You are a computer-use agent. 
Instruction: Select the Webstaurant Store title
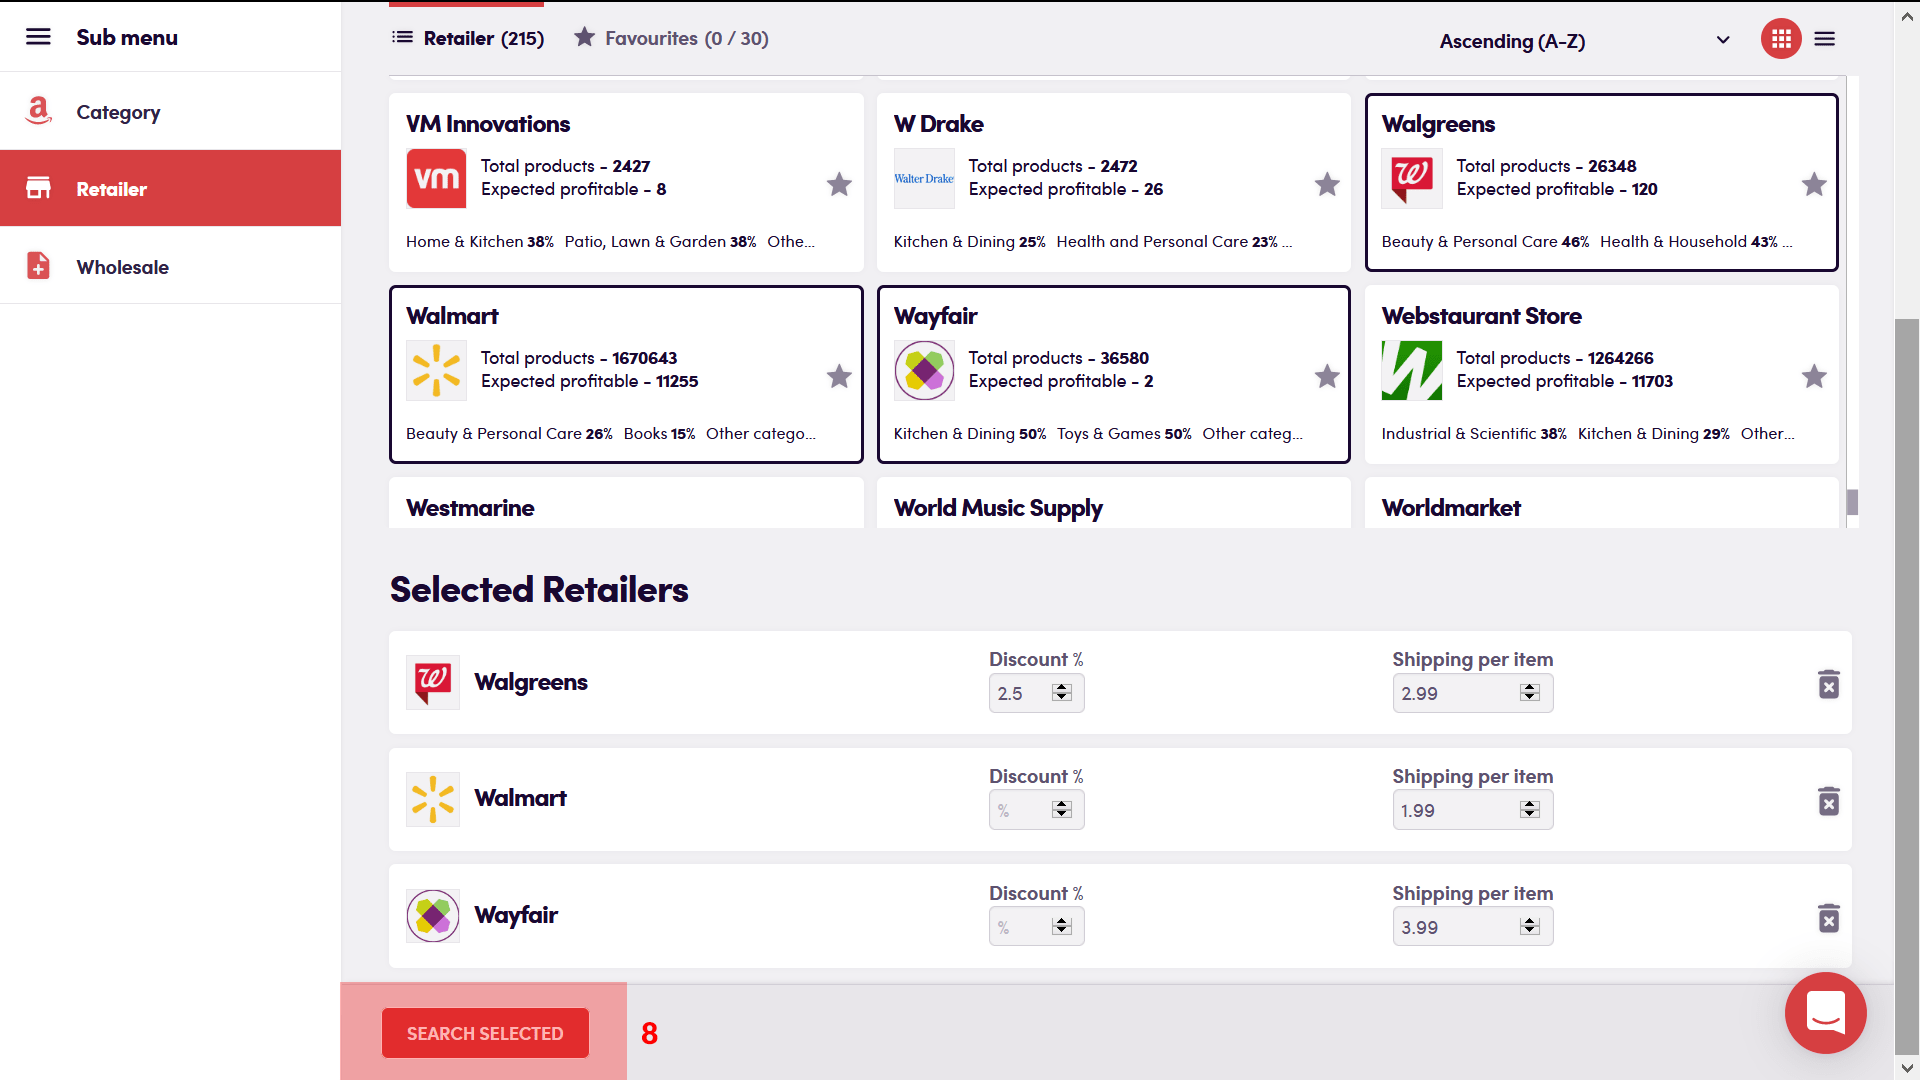[x=1481, y=316]
